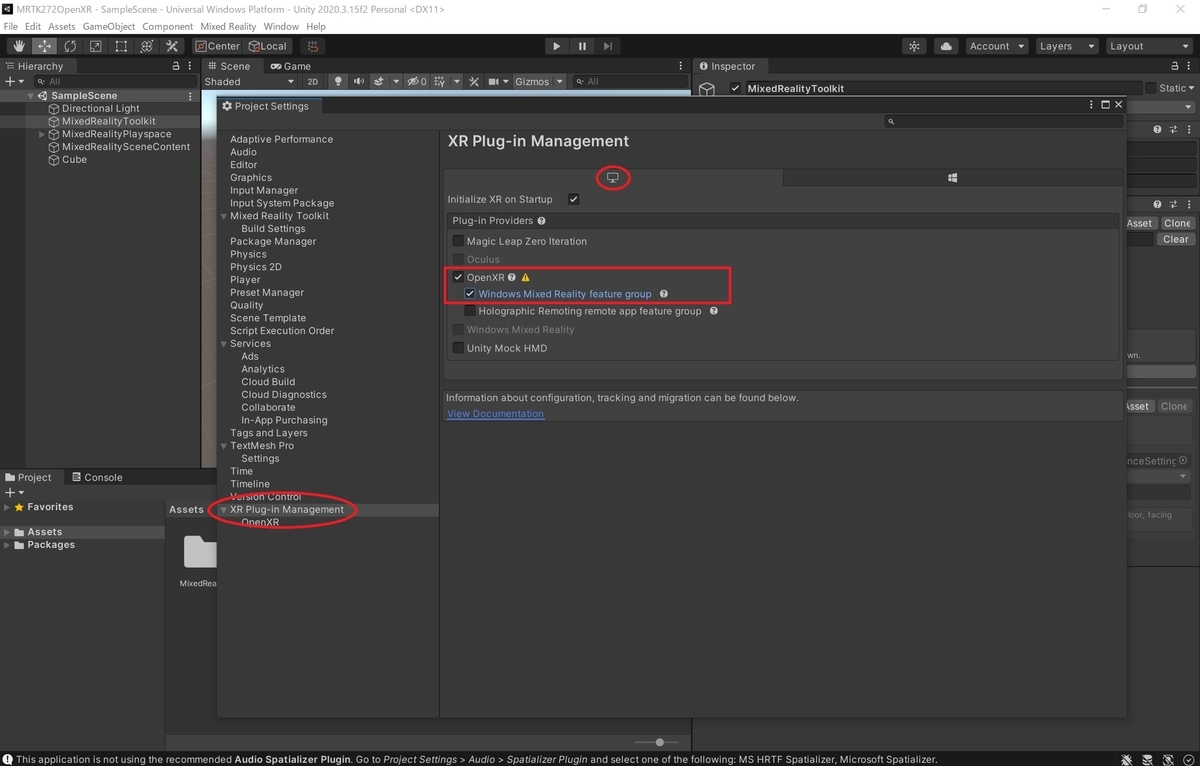Start Play mode
Image resolution: width=1200 pixels, height=766 pixels.
(557, 46)
